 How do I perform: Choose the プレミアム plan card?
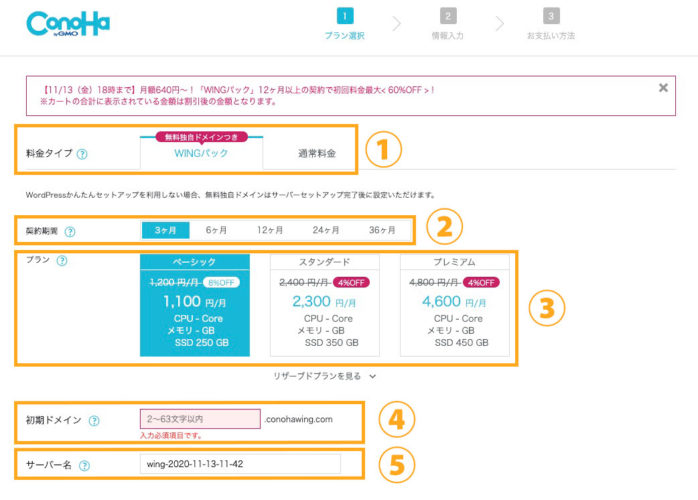coord(455,305)
